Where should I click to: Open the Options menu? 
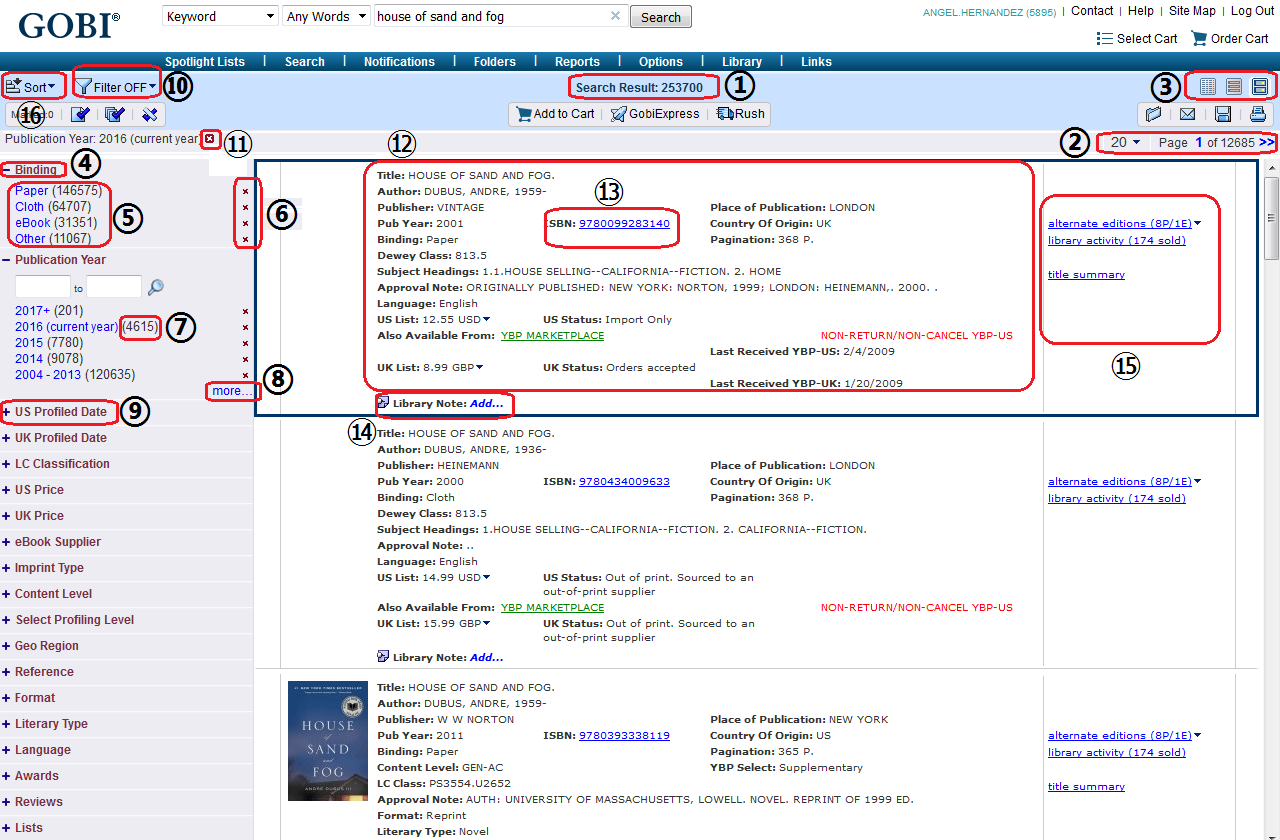(x=661, y=61)
